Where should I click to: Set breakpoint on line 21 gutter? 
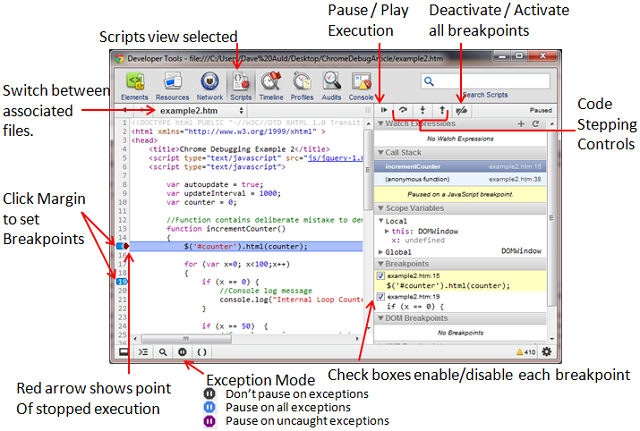click(x=122, y=300)
